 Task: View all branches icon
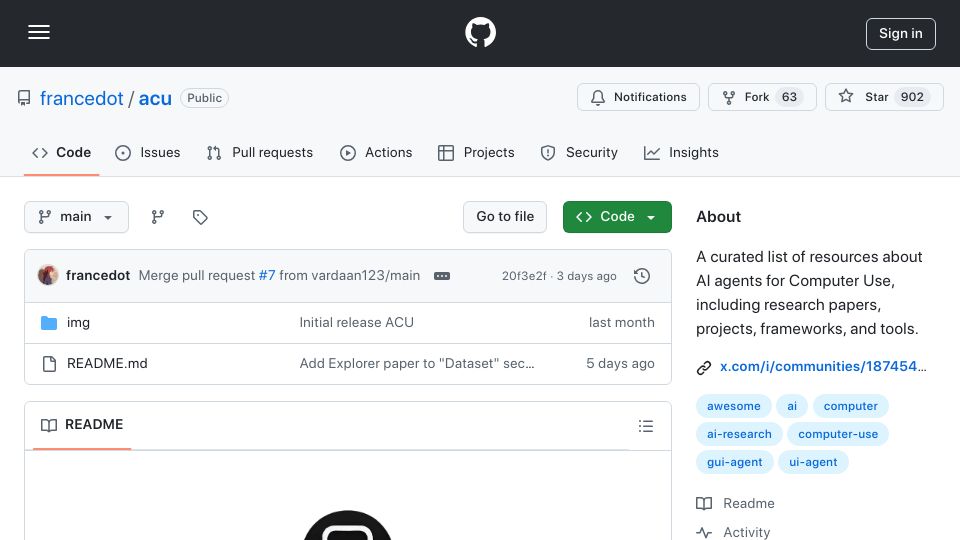coord(158,217)
